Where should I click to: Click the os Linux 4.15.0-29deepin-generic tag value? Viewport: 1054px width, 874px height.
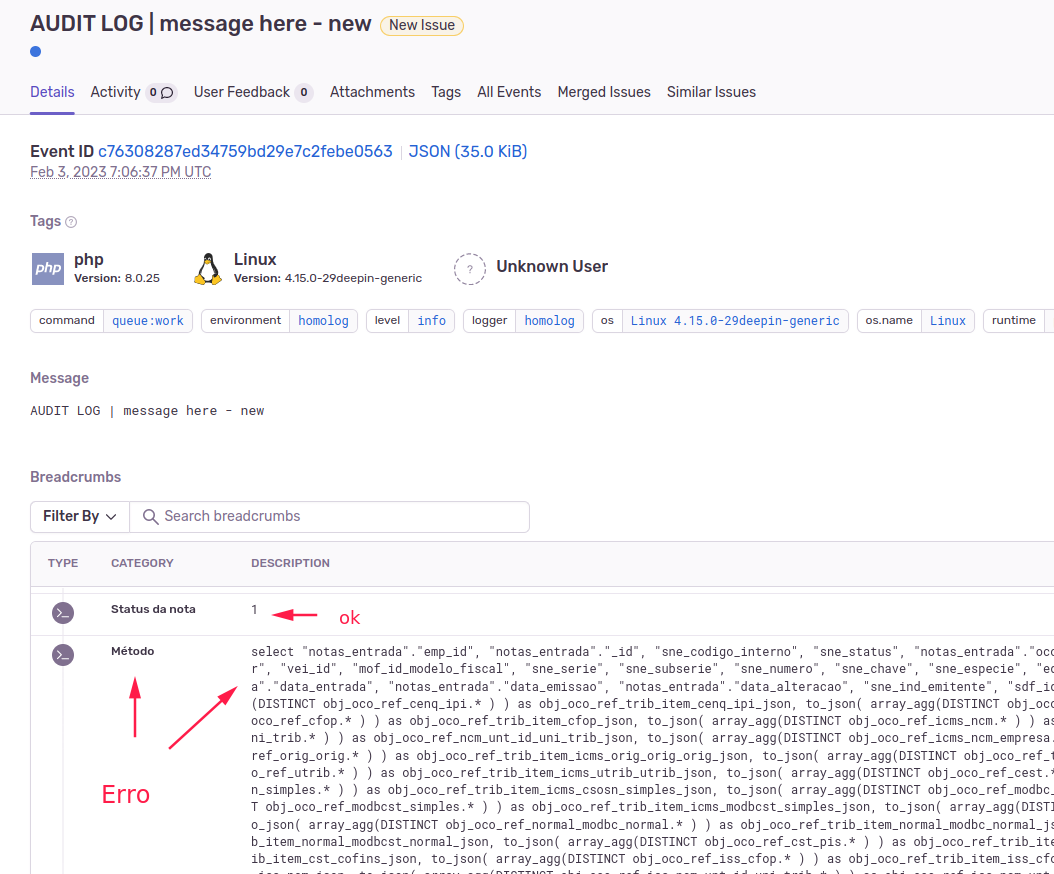(x=735, y=321)
